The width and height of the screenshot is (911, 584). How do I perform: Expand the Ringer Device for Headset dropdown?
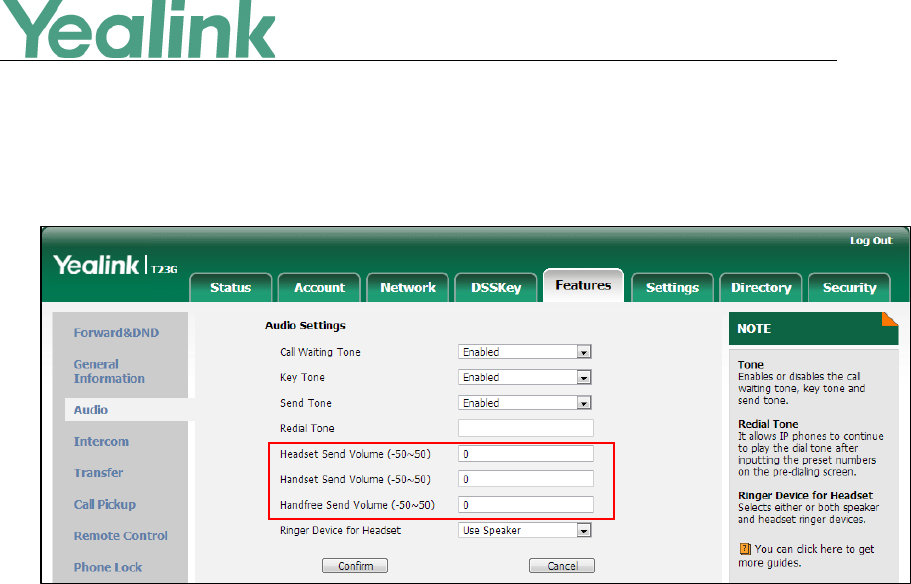pyautogui.click(x=525, y=531)
